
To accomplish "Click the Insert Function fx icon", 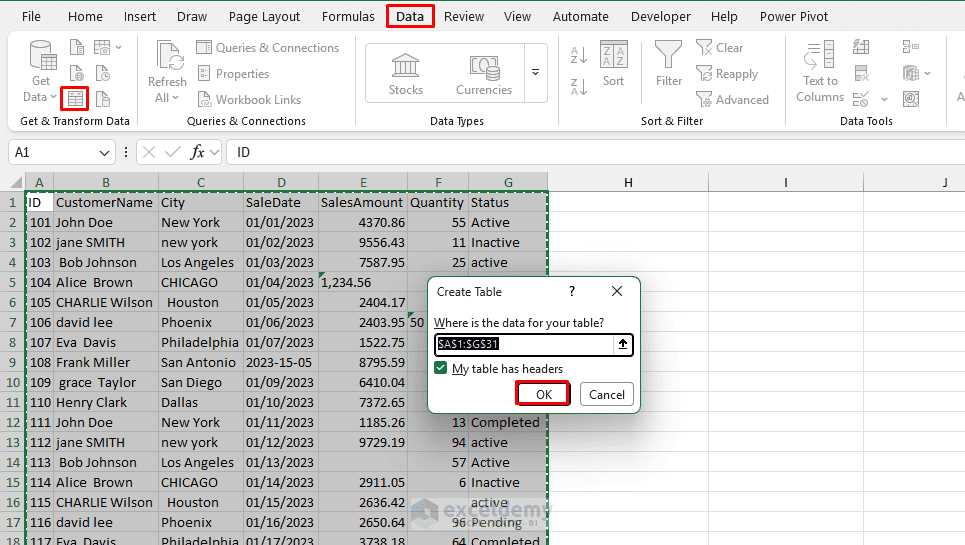I will (x=197, y=152).
